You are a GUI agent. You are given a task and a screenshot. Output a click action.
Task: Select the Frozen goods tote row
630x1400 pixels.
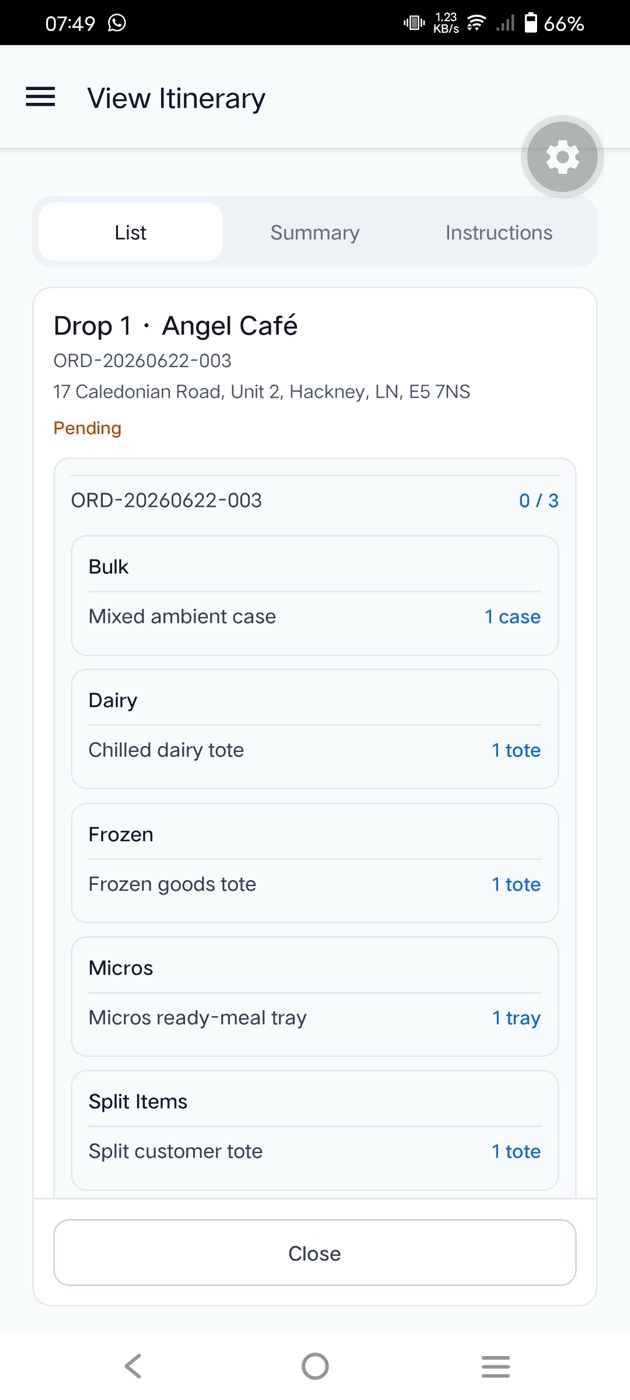(x=315, y=884)
